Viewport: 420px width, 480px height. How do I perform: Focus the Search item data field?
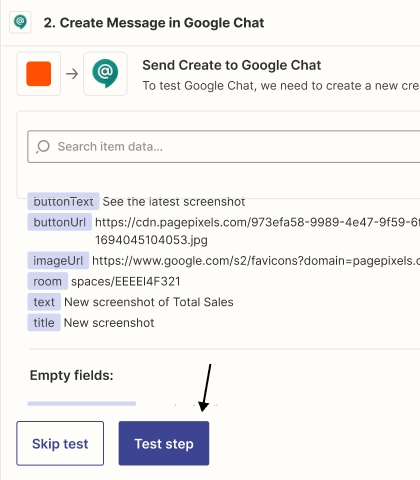pyautogui.click(x=224, y=147)
